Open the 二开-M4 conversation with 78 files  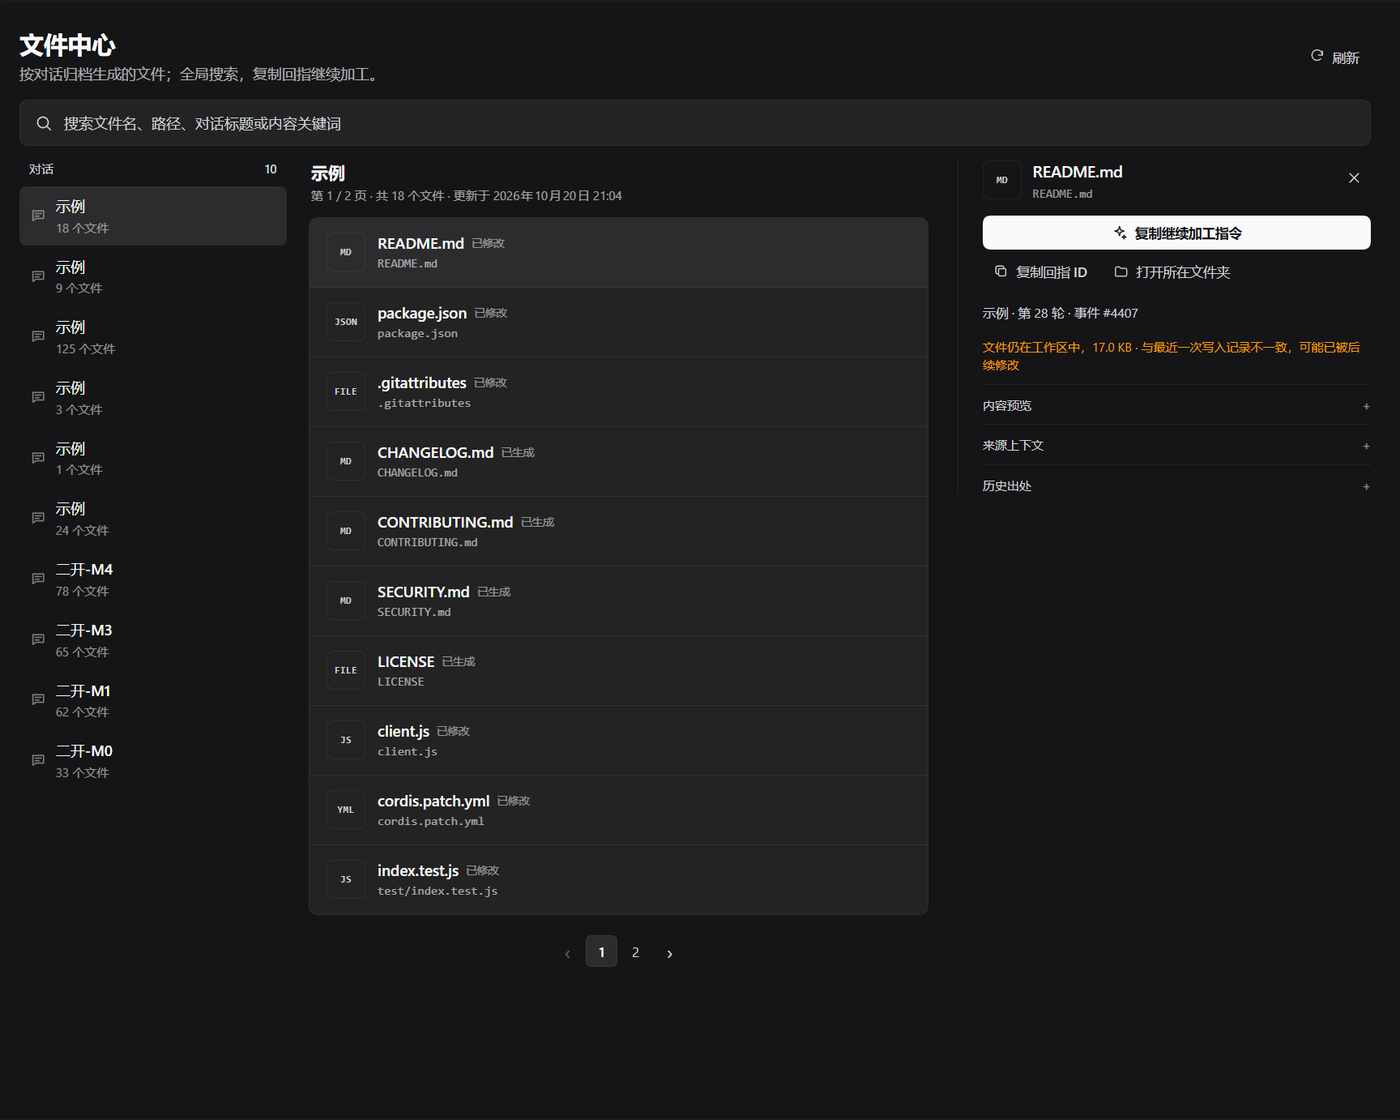[153, 579]
